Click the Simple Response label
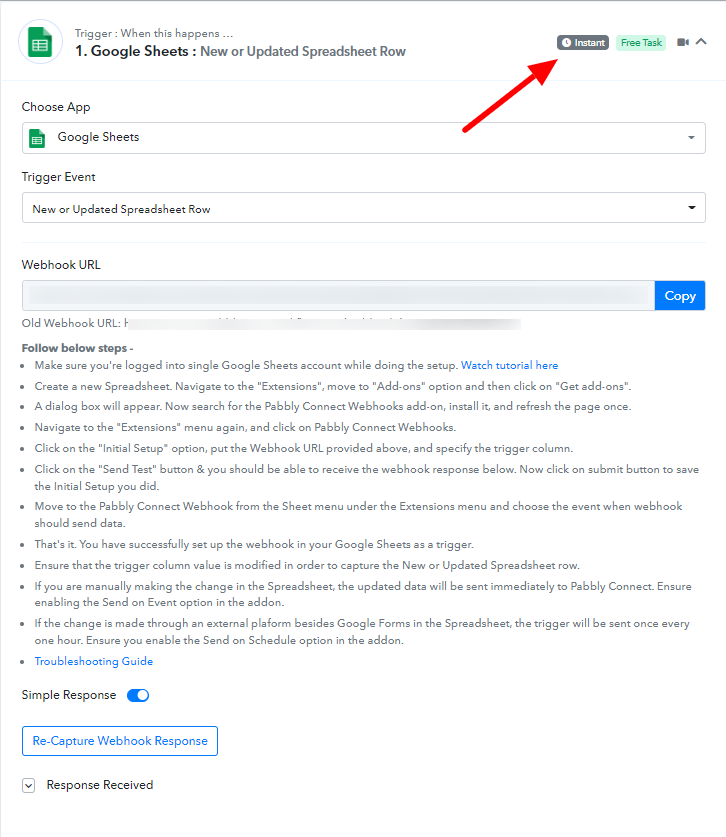Screen dimensions: 726x837 [x=69, y=695]
